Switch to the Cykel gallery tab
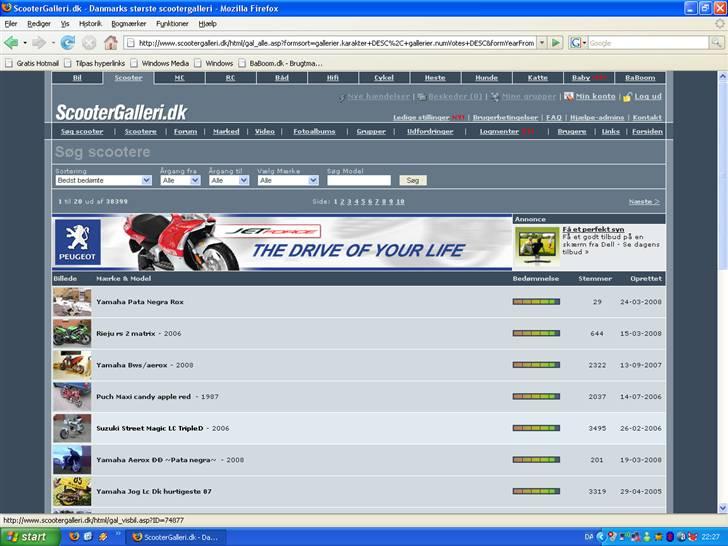The image size is (728, 546). point(384,77)
